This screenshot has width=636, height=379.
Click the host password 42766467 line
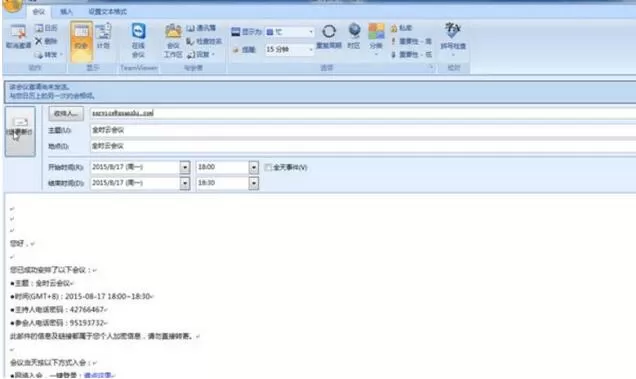(x=58, y=310)
